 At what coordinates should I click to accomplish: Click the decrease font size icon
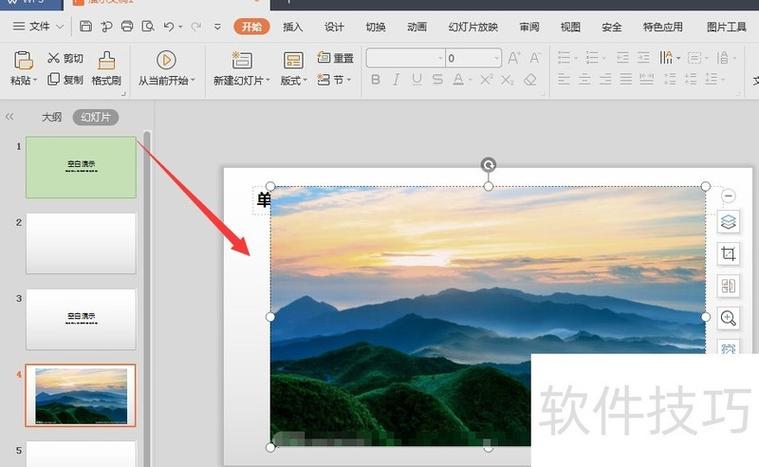534,58
